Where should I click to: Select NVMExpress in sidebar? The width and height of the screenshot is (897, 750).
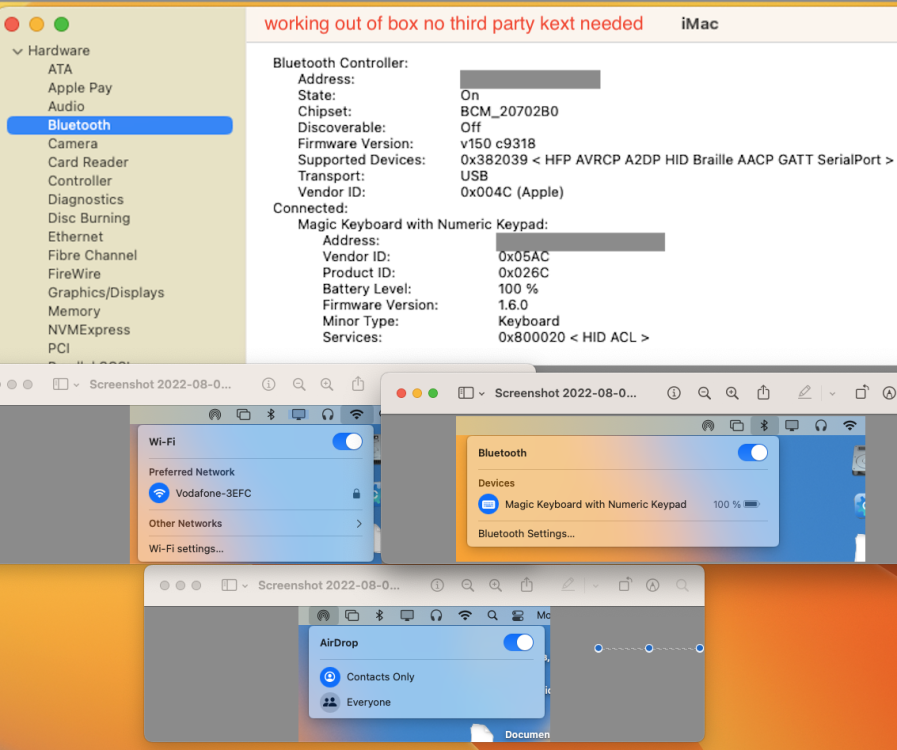tap(89, 330)
